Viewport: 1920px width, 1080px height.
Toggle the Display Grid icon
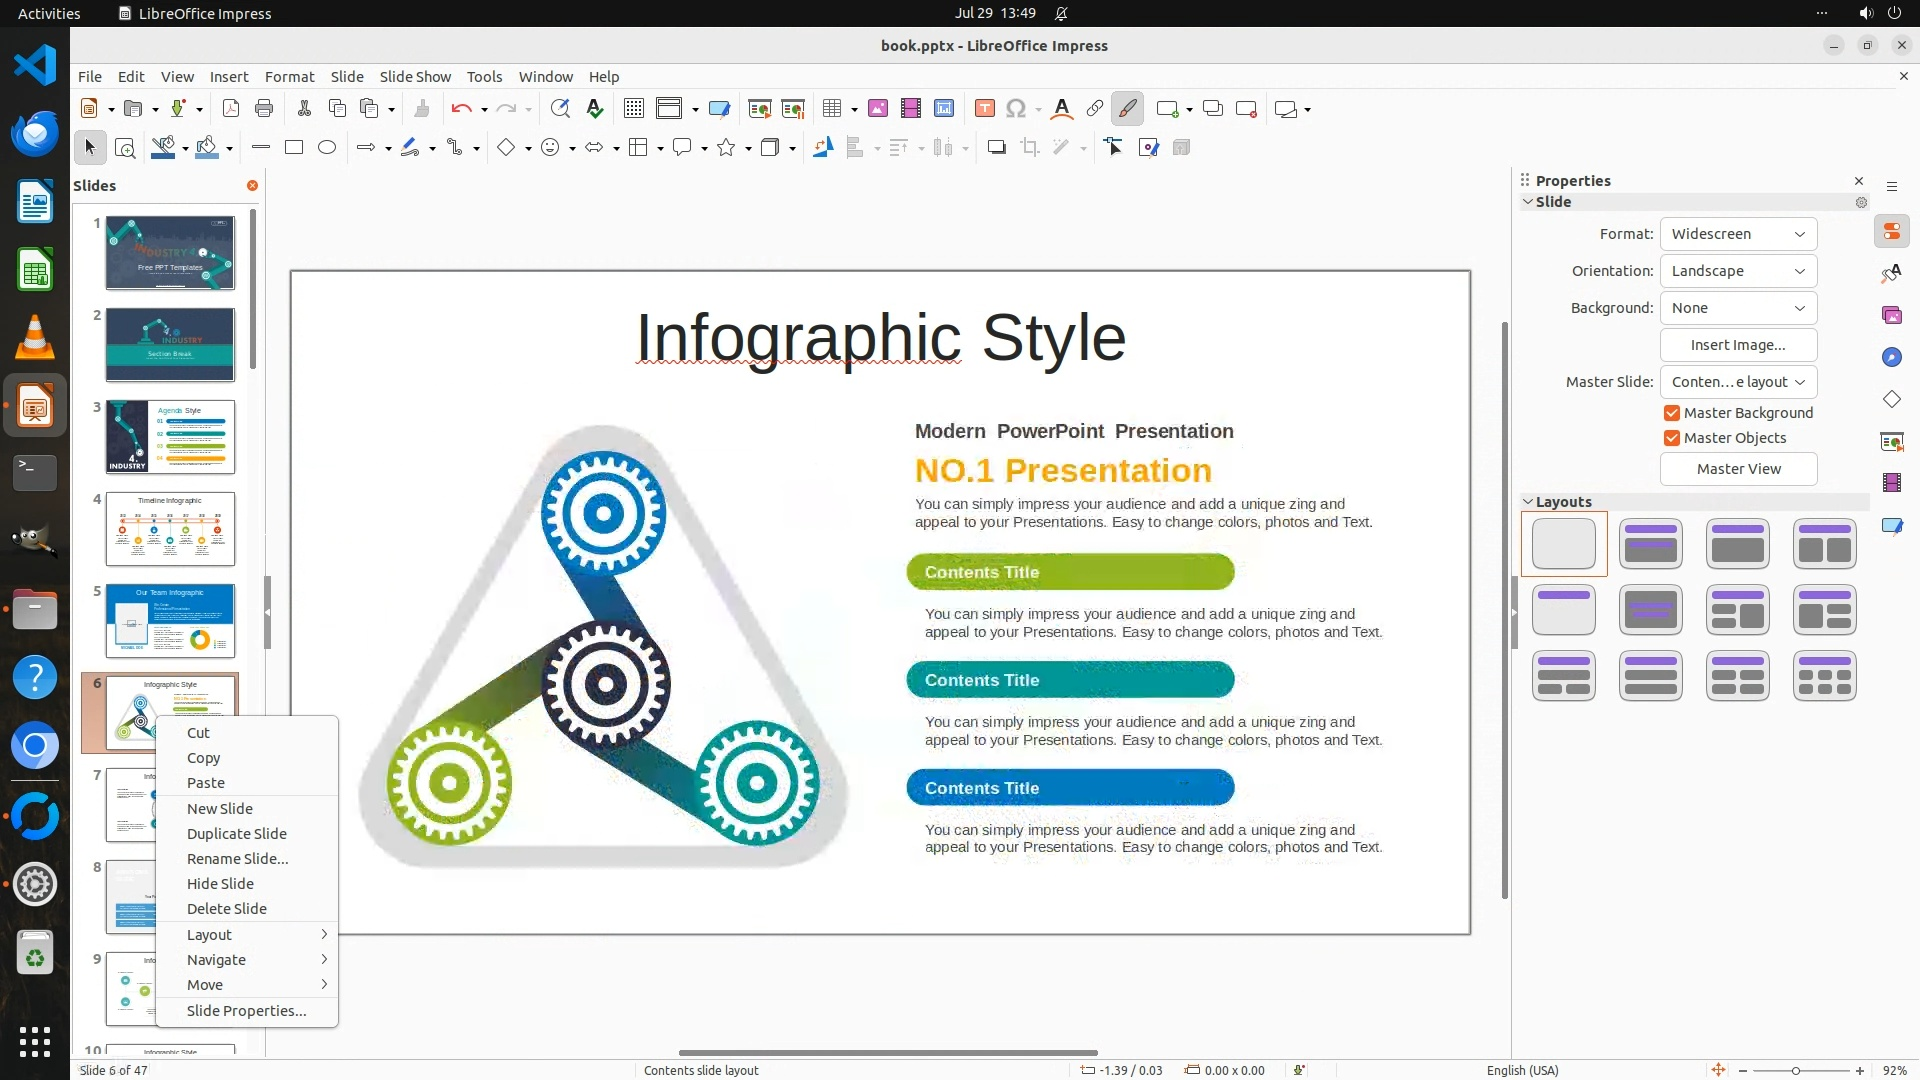(633, 109)
